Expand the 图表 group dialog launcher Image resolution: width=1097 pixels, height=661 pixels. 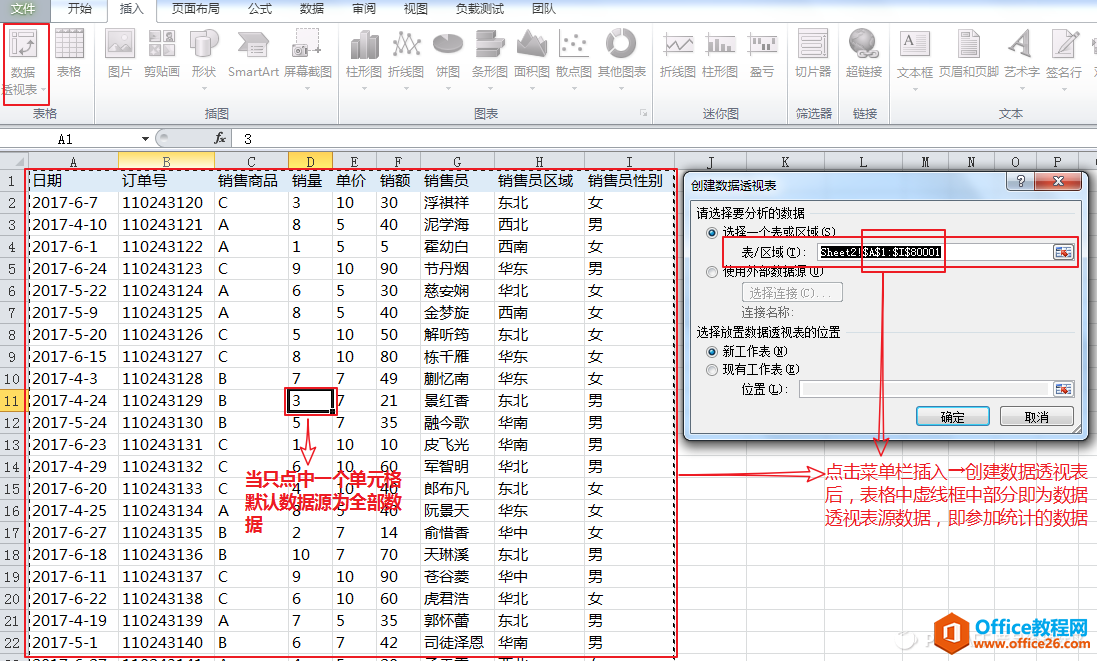642,114
